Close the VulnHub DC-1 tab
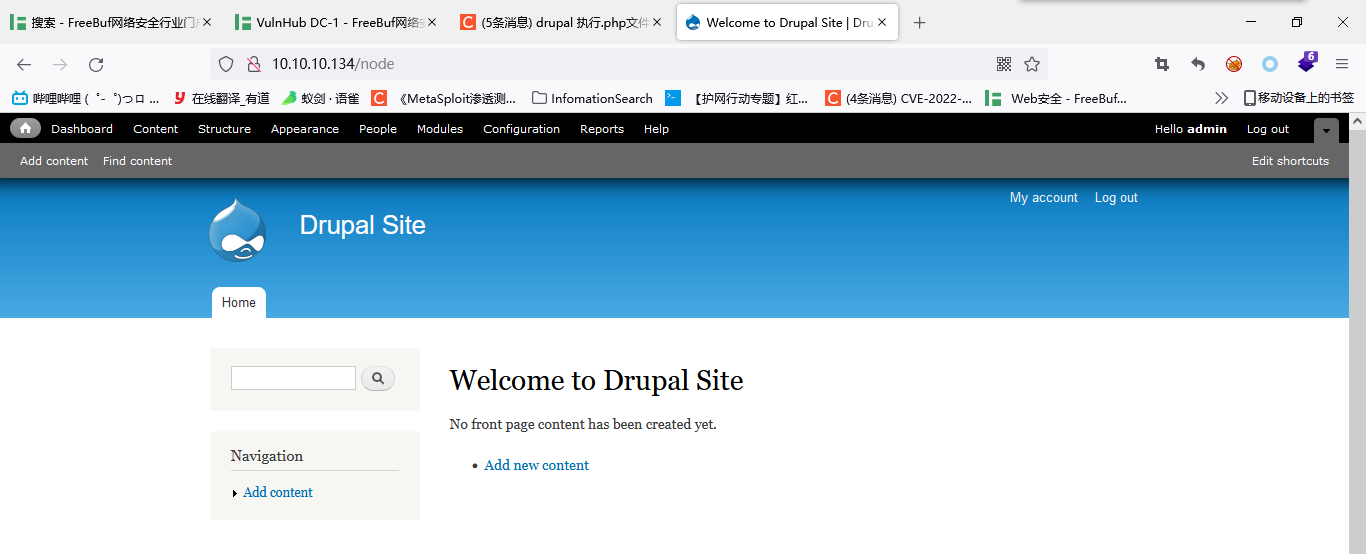 (431, 22)
